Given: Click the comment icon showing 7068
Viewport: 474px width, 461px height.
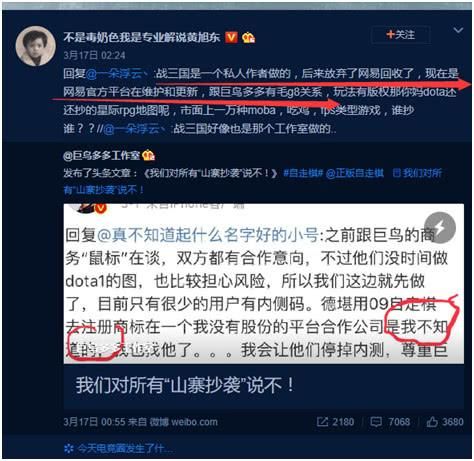Looking at the screenshot, I should pos(376,422).
